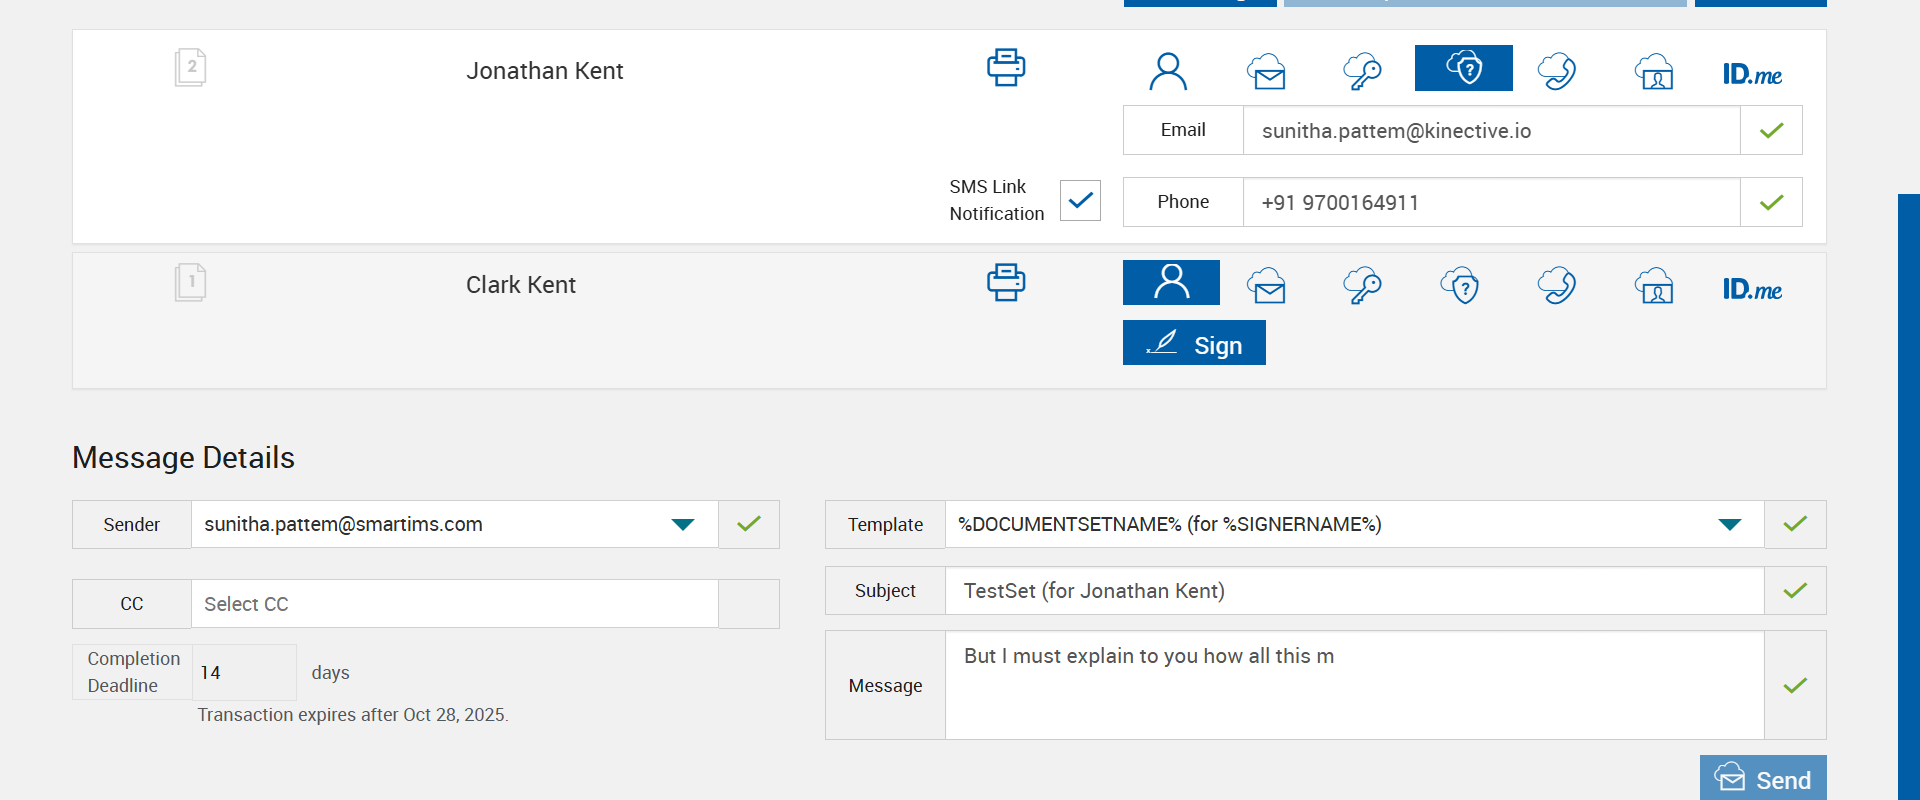This screenshot has width=1920, height=800.
Task: Click the Subject text field
Action: 1354,591
